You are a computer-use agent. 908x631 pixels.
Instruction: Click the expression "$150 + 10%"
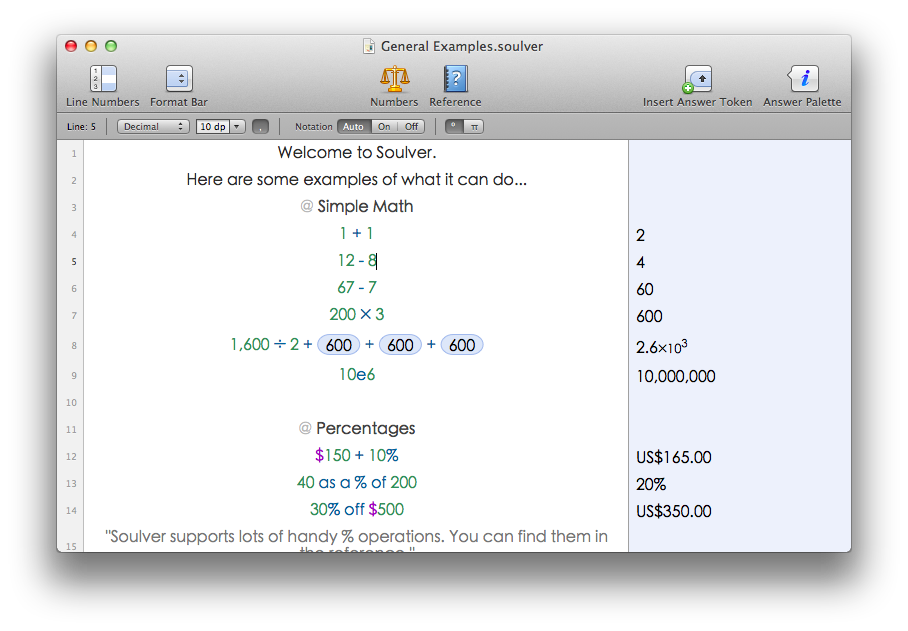click(357, 456)
